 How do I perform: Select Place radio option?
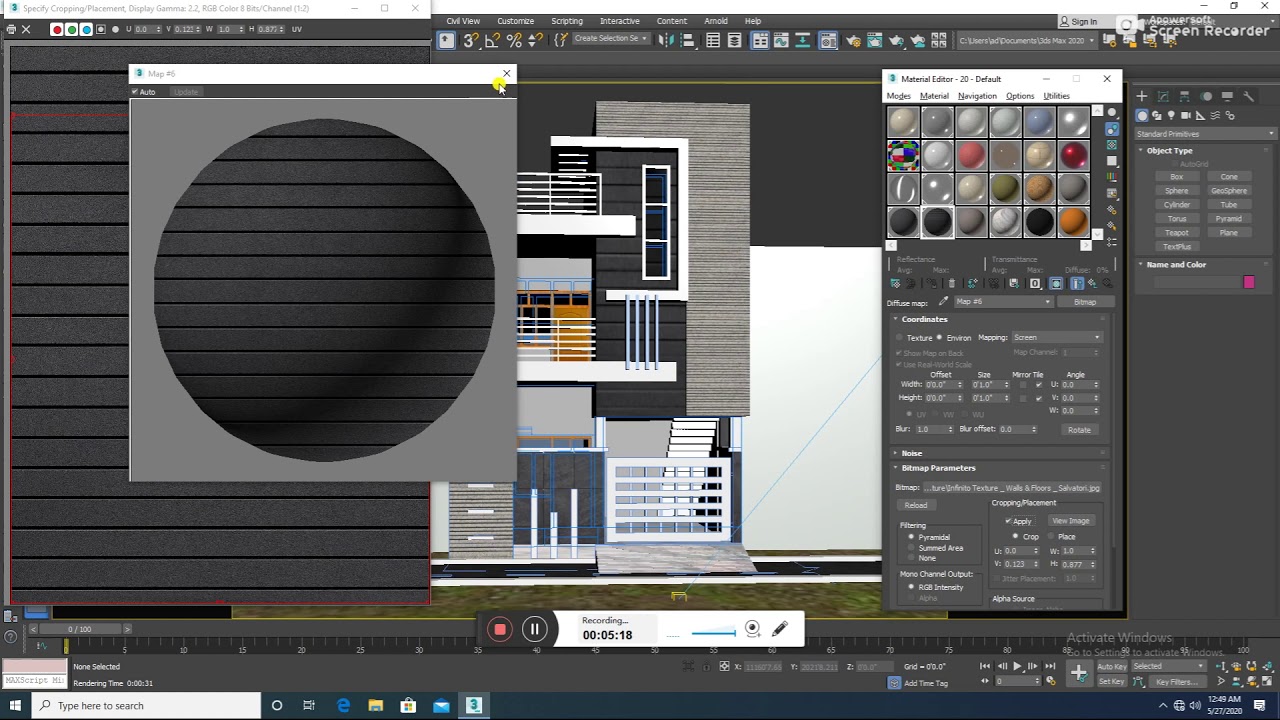[1052, 537]
